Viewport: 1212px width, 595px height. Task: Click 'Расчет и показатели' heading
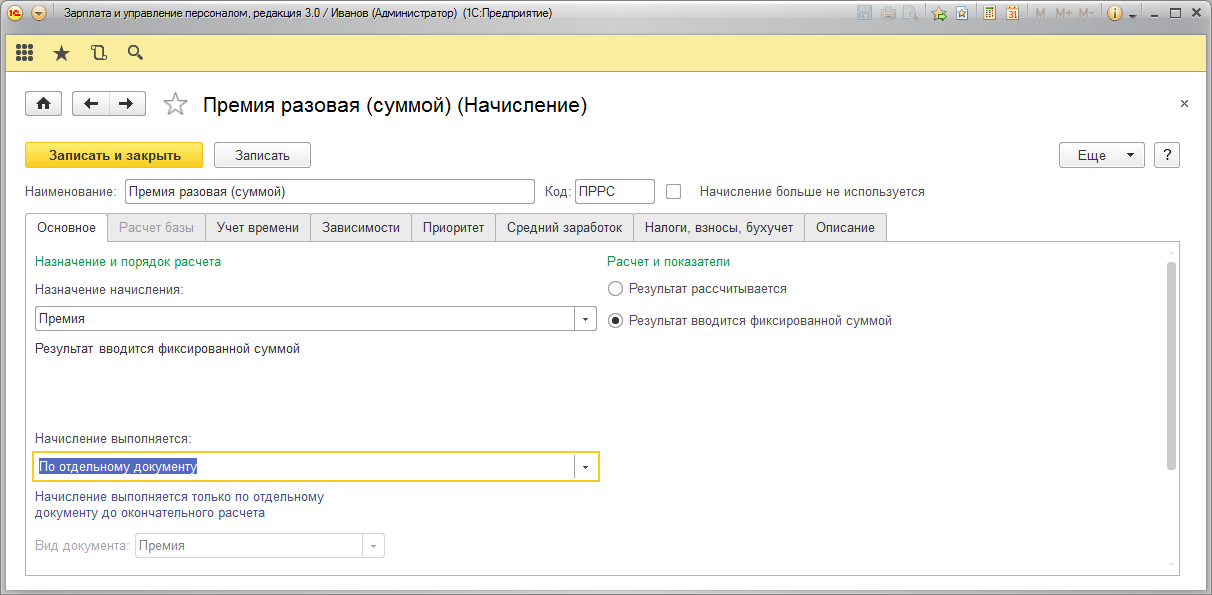click(x=669, y=261)
